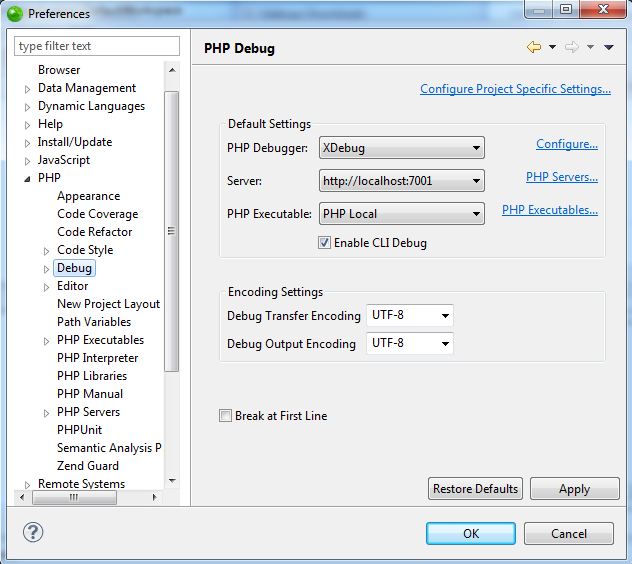The height and width of the screenshot is (564, 632).
Task: Disable the Enable CLI Debug checkbox
Action: coord(325,243)
